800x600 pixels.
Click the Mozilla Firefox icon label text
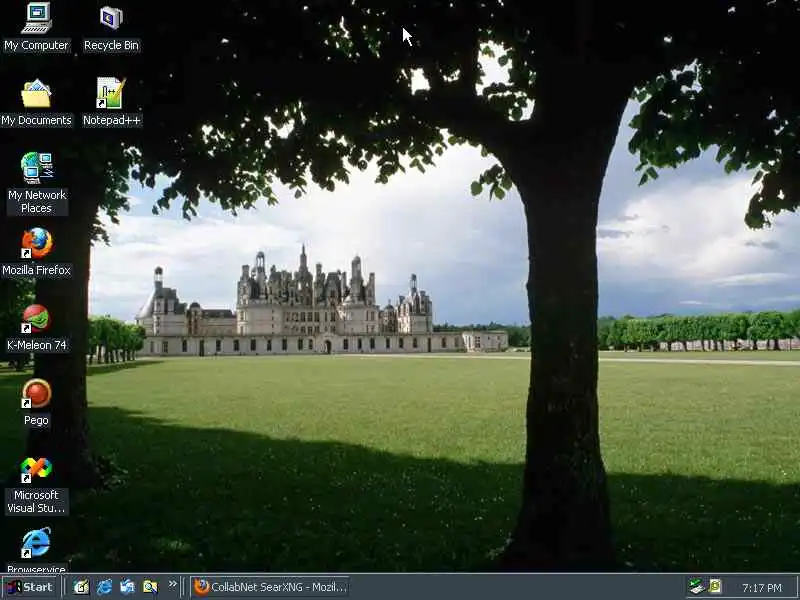pyautogui.click(x=36, y=270)
